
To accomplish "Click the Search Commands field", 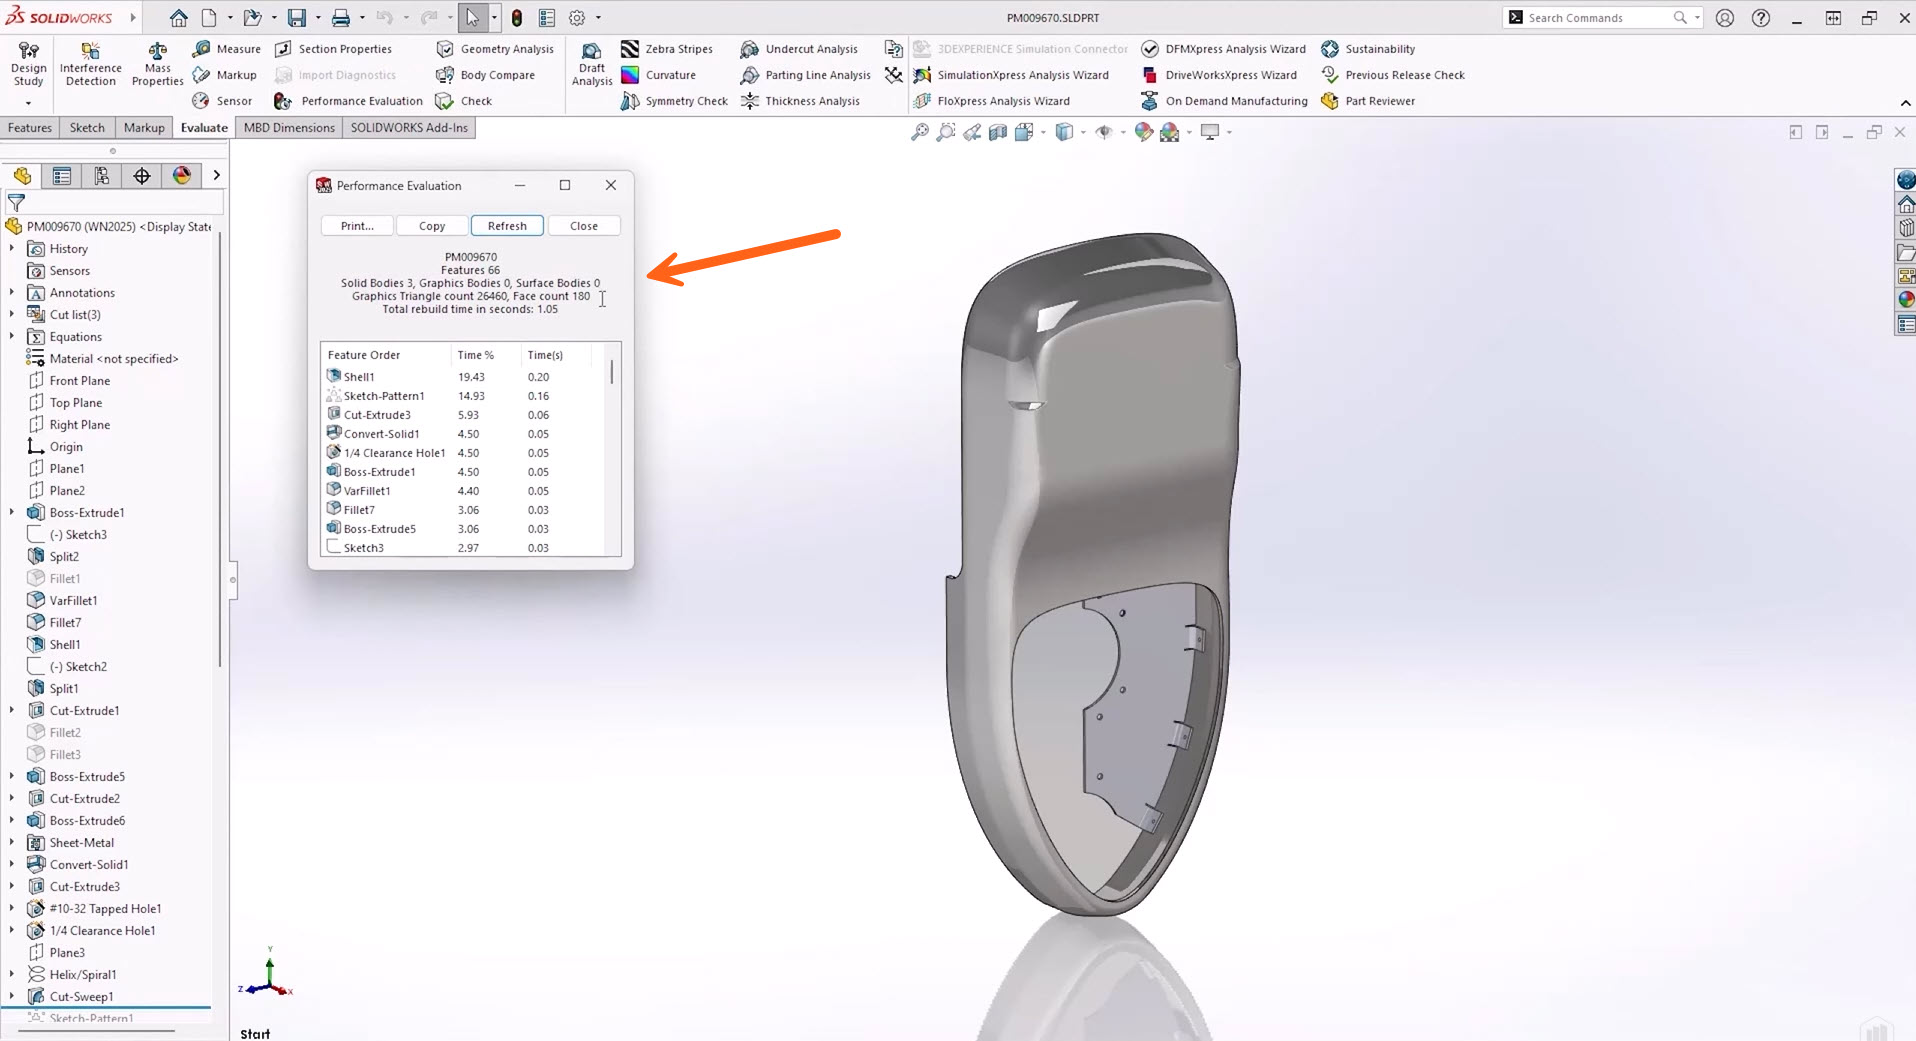I will [x=1596, y=18].
